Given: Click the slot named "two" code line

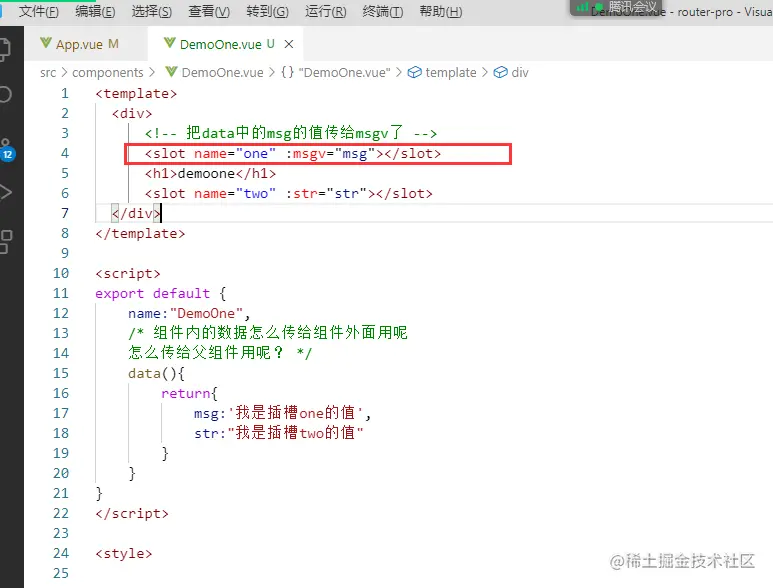Looking at the screenshot, I should [x=288, y=194].
